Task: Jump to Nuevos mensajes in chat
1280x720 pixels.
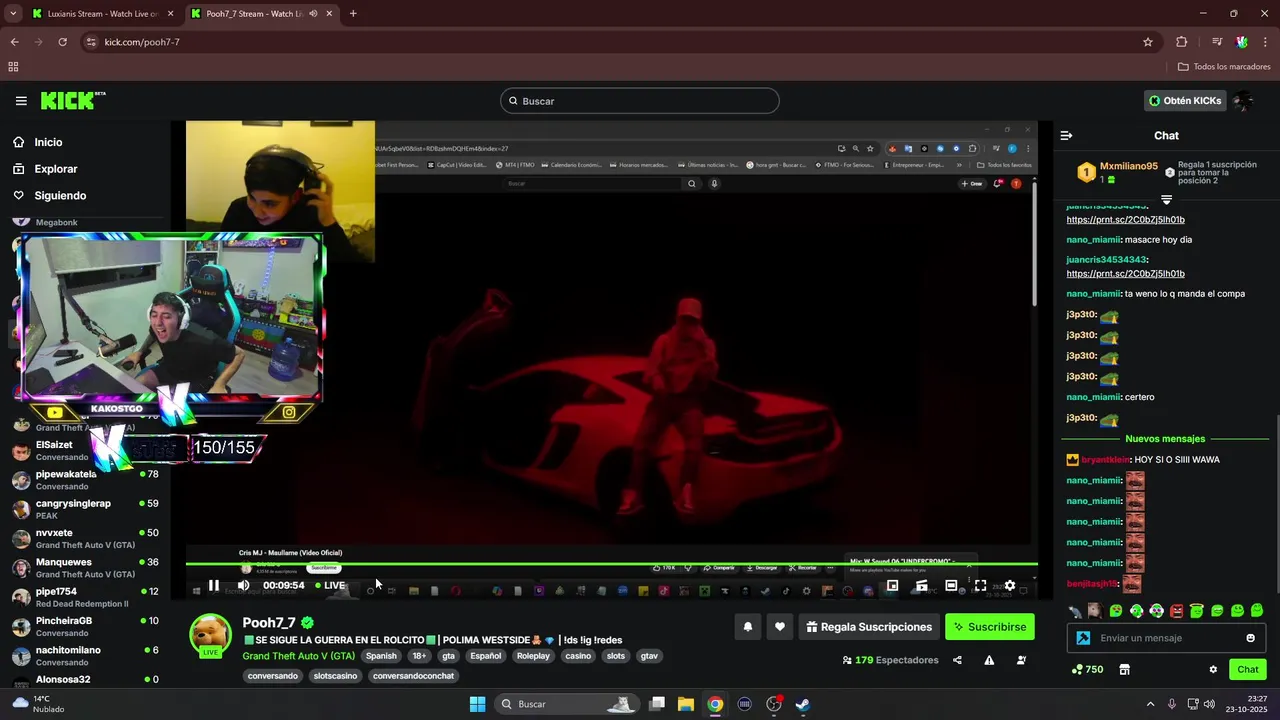Action: 1165,439
